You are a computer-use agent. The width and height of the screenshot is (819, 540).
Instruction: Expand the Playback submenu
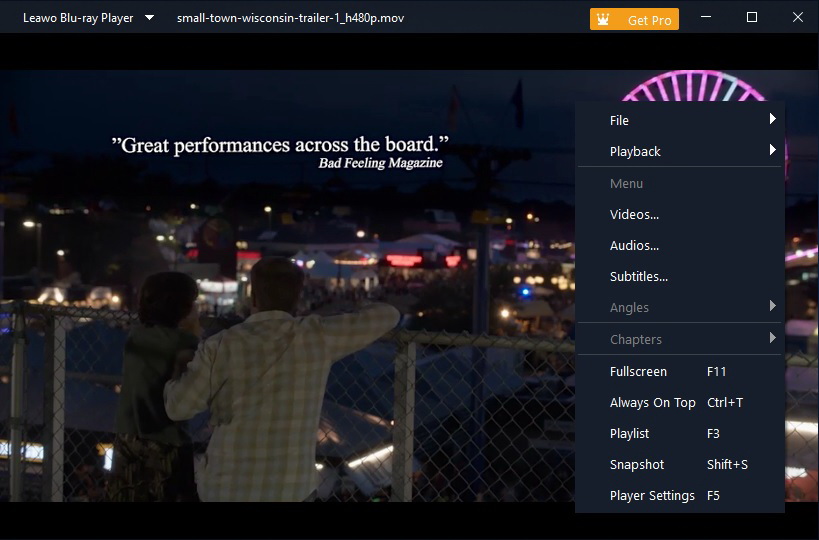tap(680, 151)
